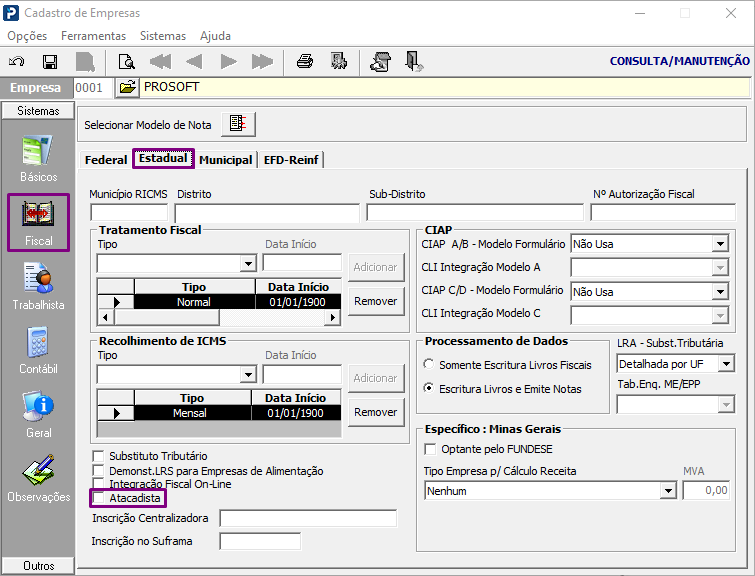Click the printer icon in toolbar
Image resolution: width=755 pixels, height=576 pixels.
[x=305, y=62]
